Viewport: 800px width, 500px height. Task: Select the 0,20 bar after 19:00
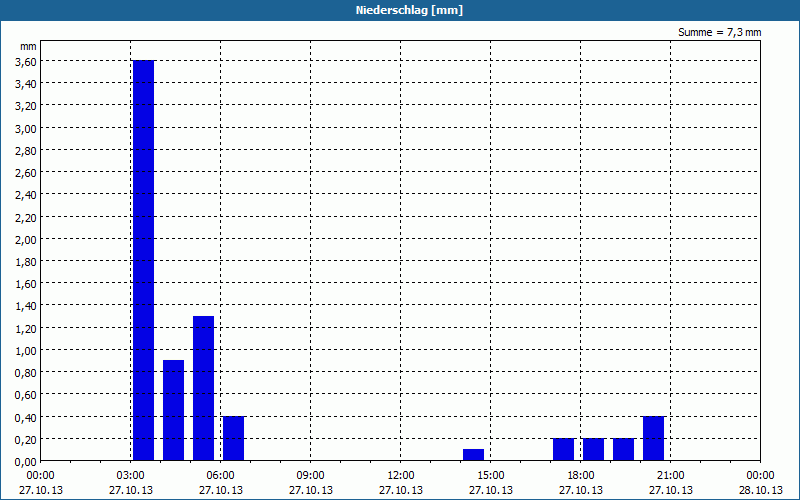[623, 449]
